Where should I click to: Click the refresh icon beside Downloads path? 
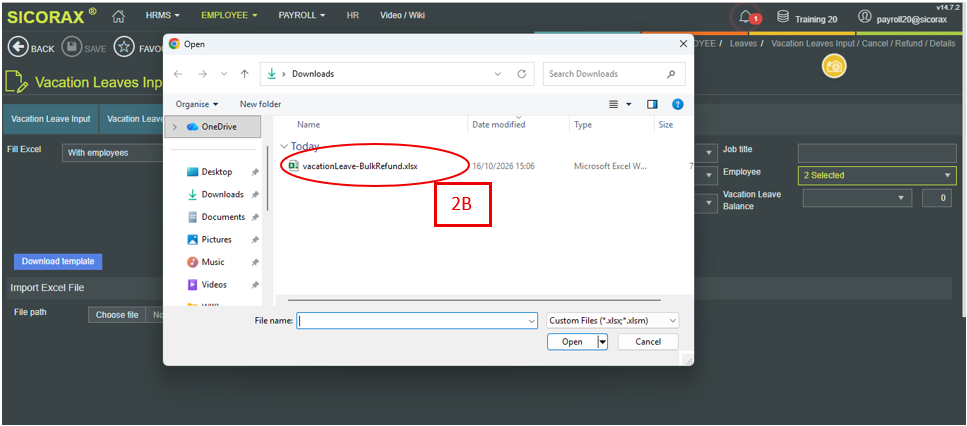(521, 73)
